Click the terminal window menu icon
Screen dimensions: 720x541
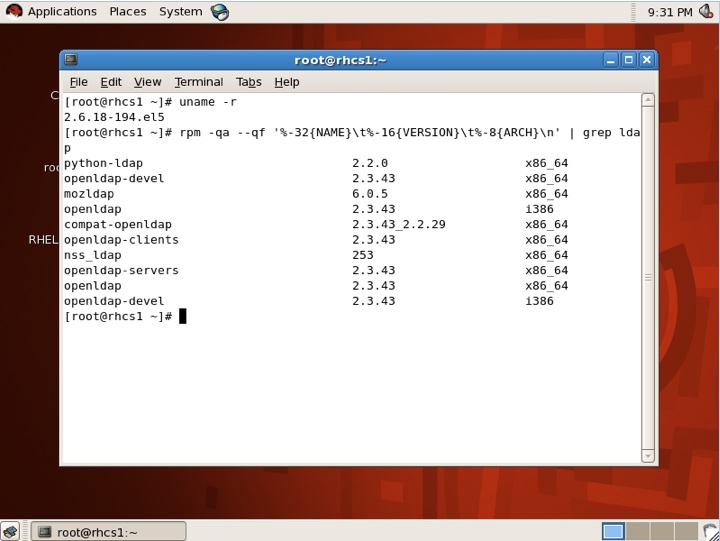click(x=71, y=59)
